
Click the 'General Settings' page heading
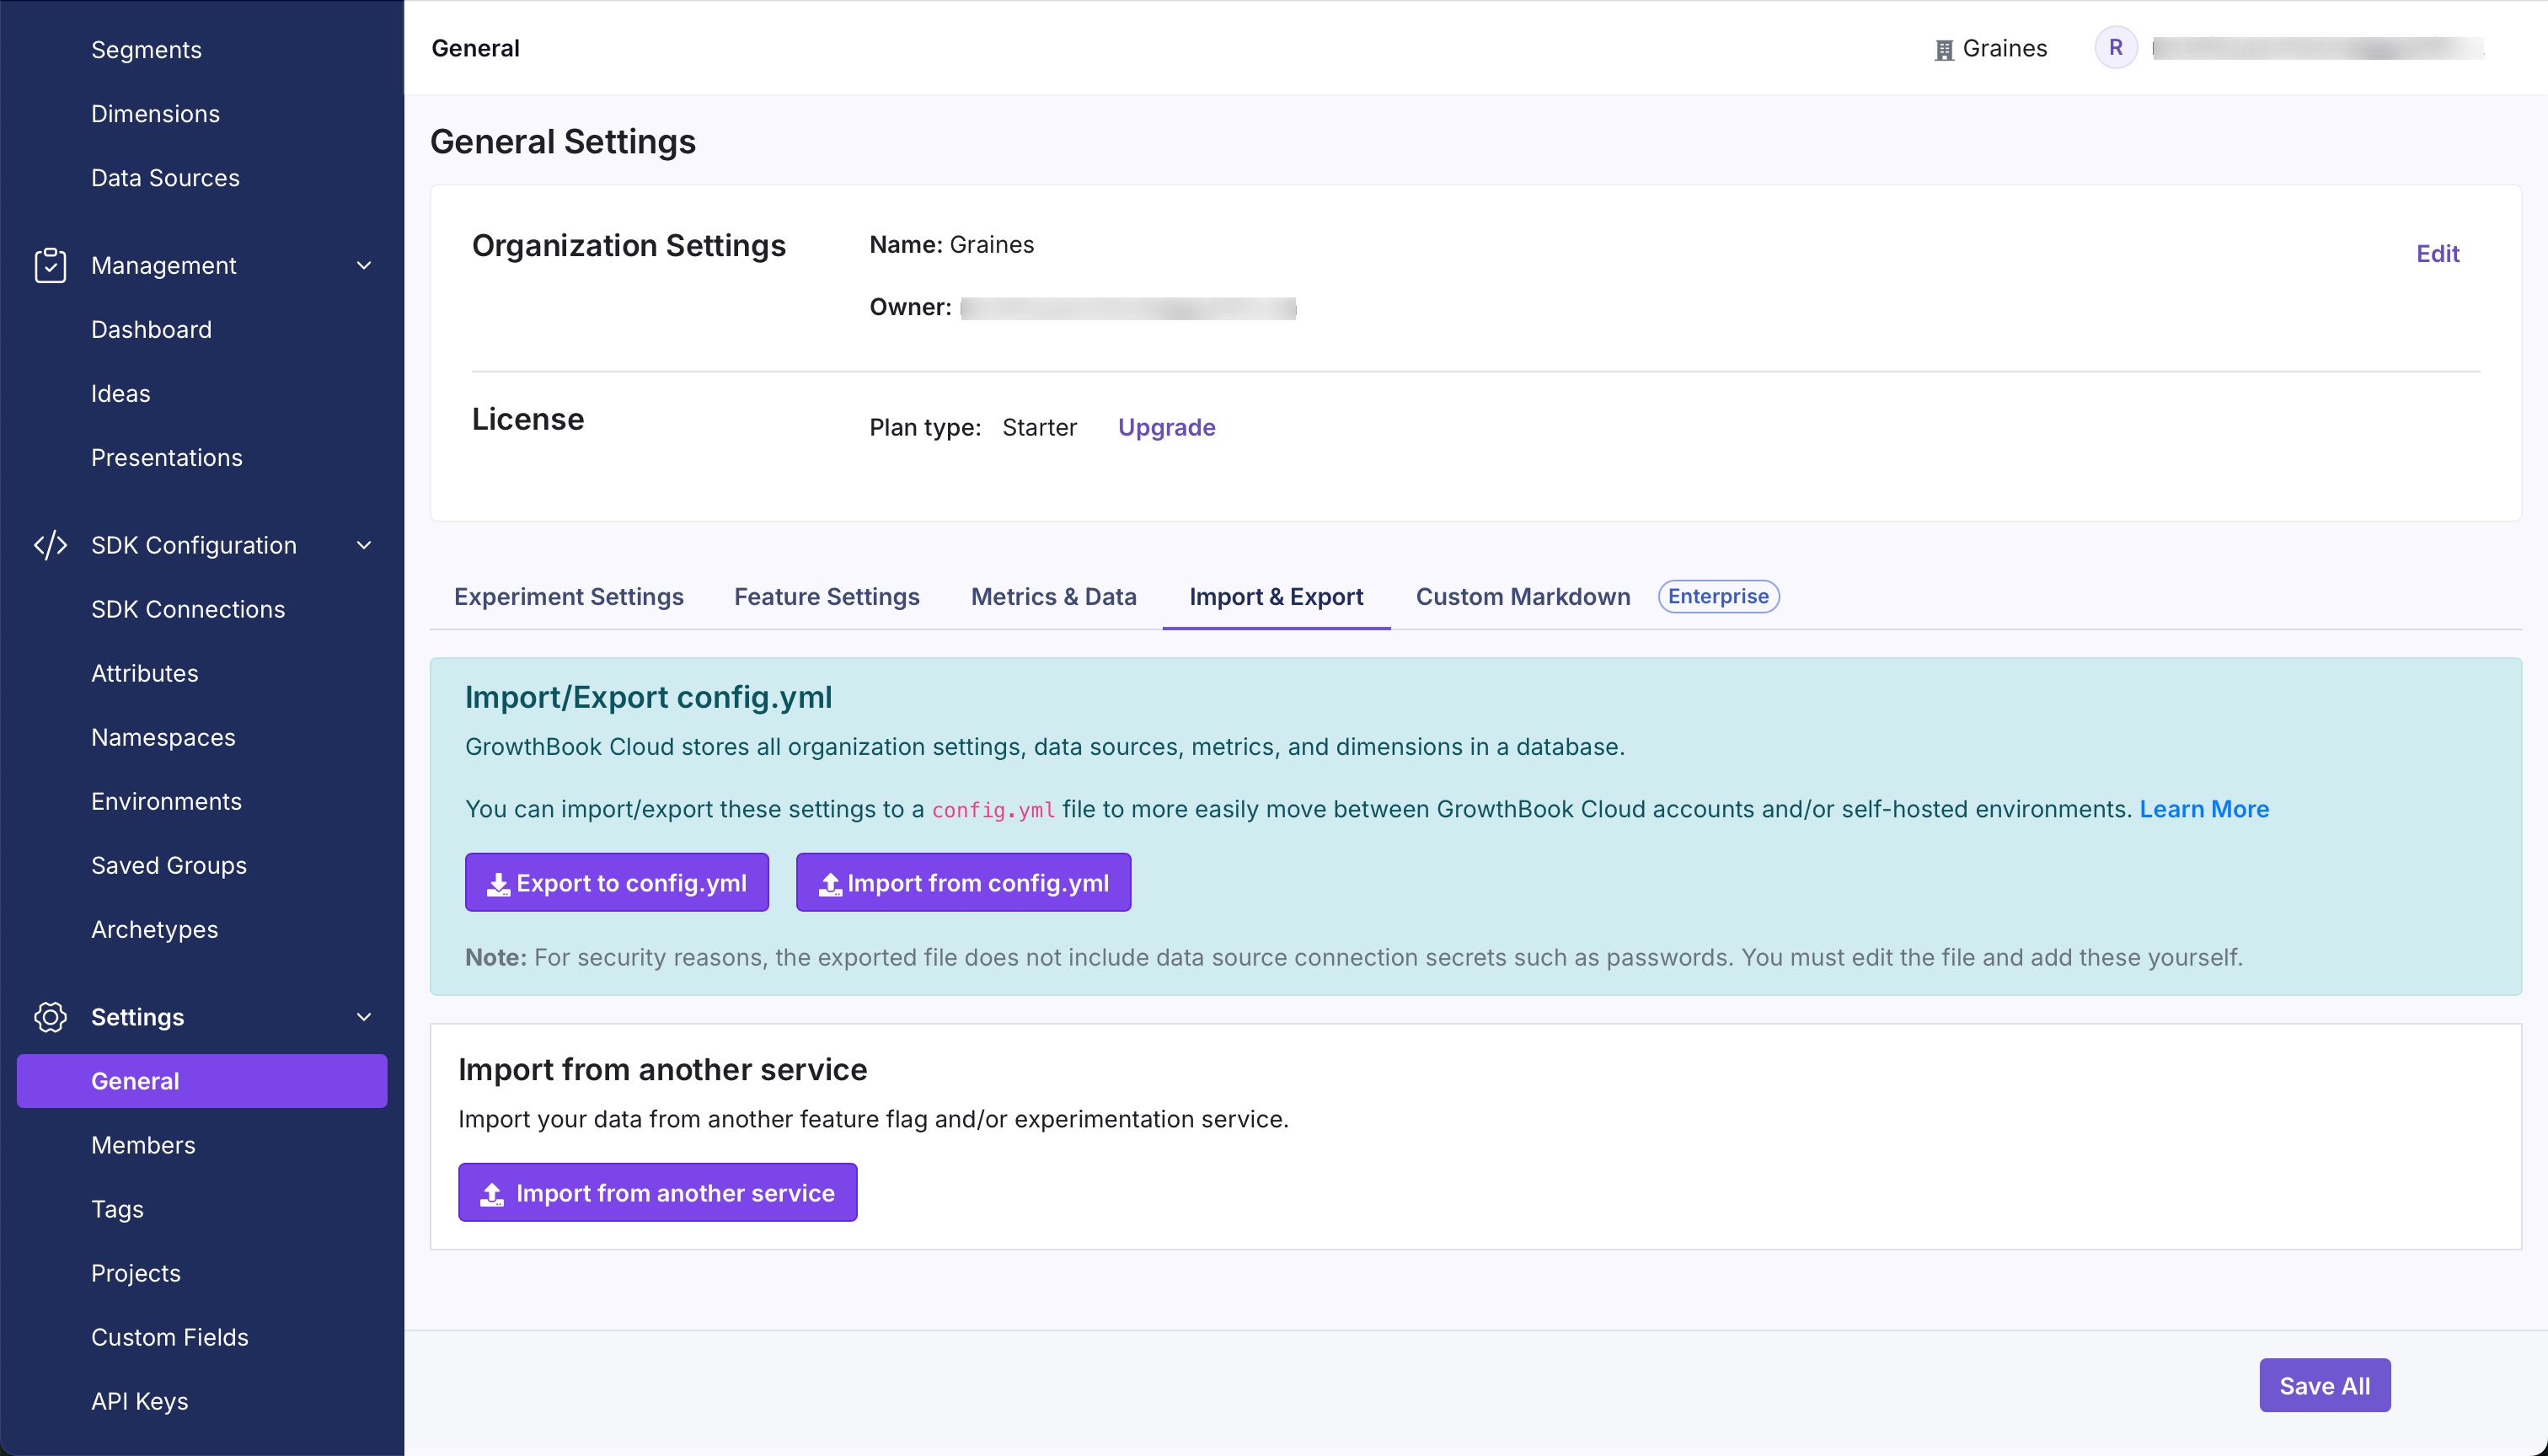(562, 141)
